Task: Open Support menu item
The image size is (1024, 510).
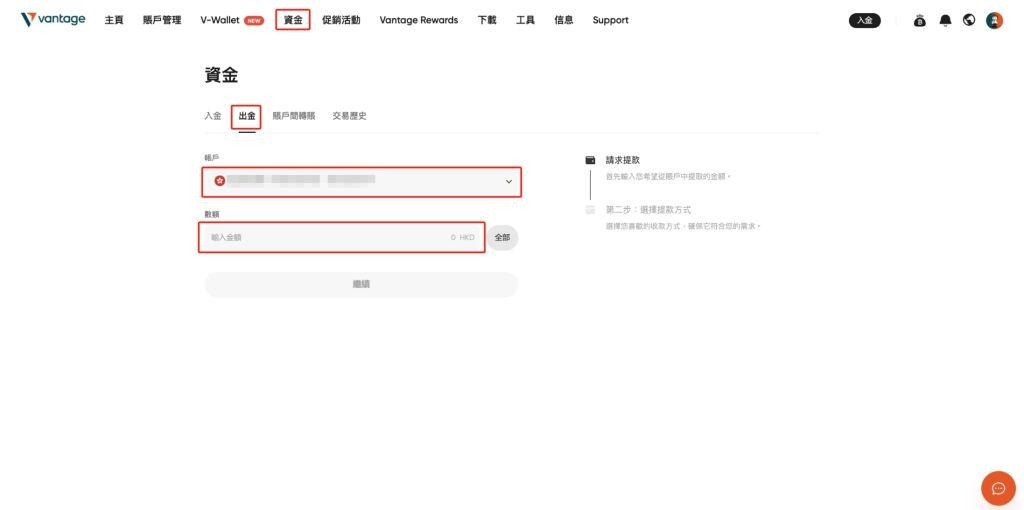Action: [x=611, y=20]
